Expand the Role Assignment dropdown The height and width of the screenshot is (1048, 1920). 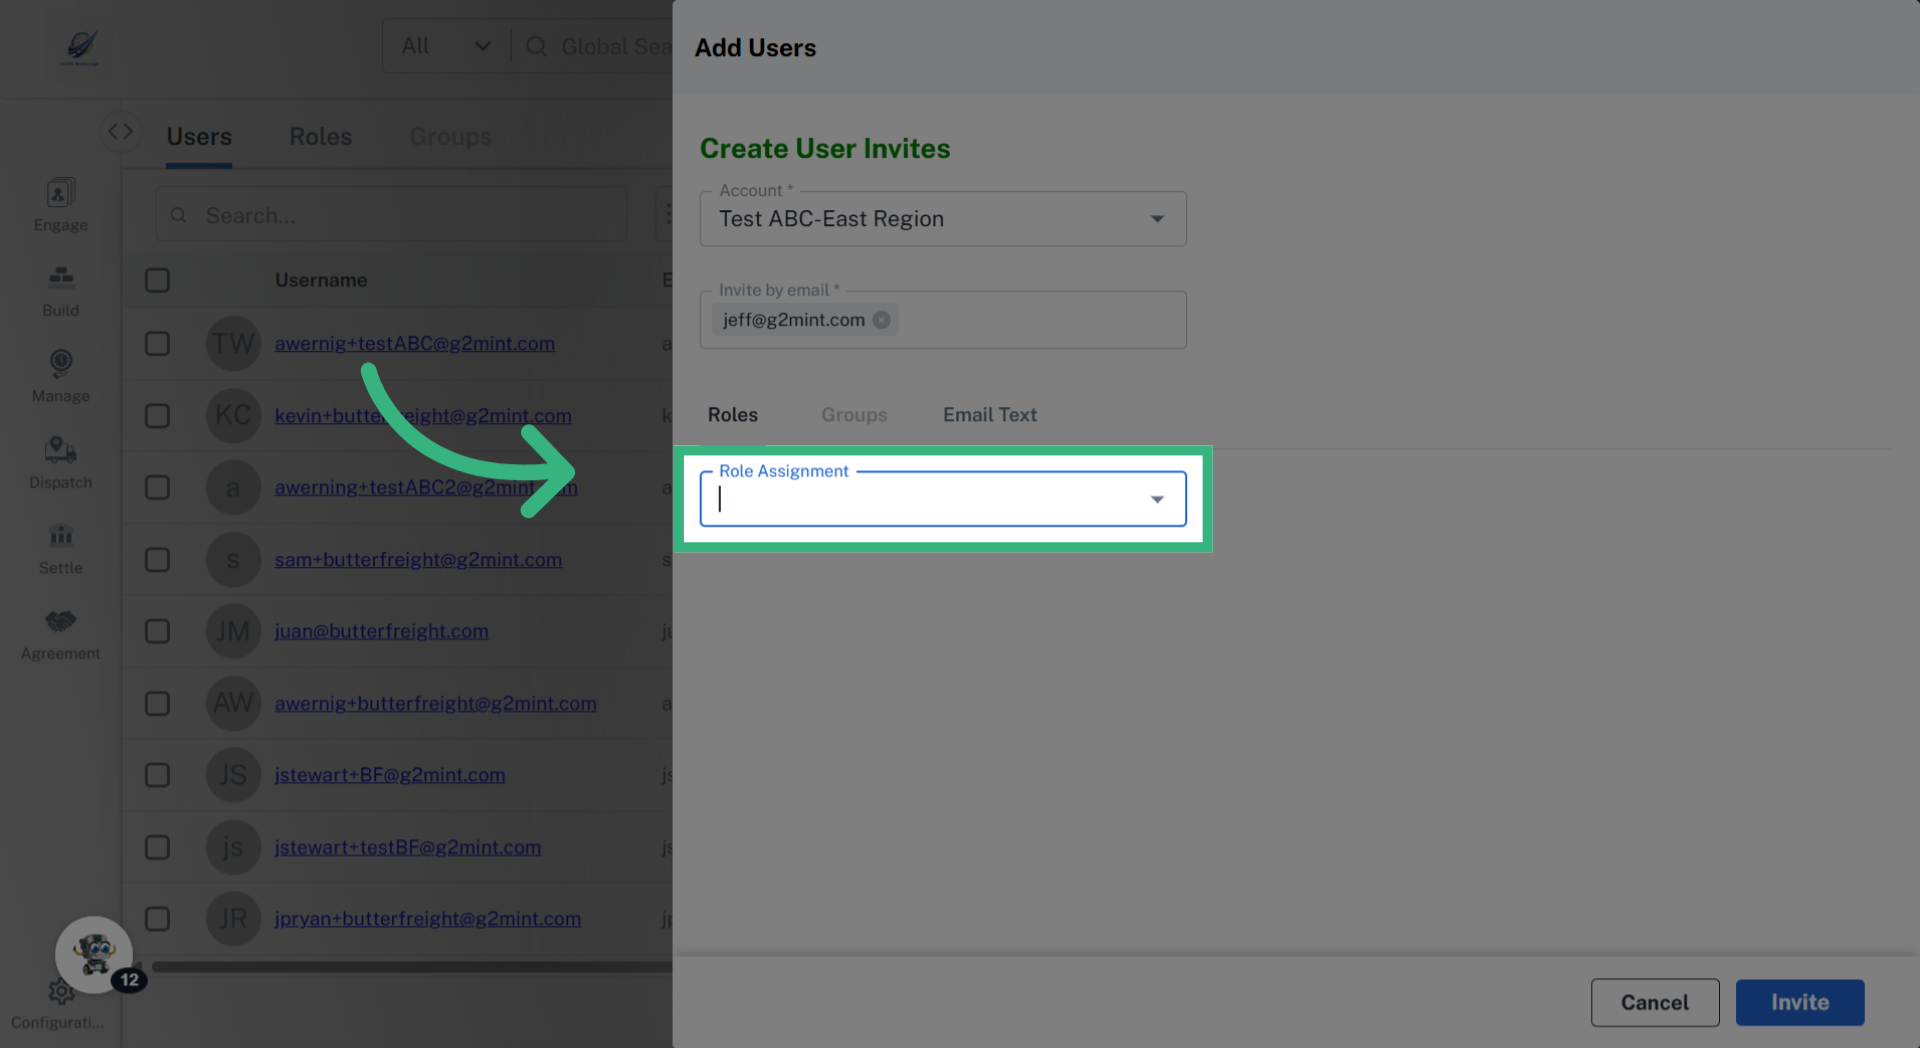[1157, 498]
